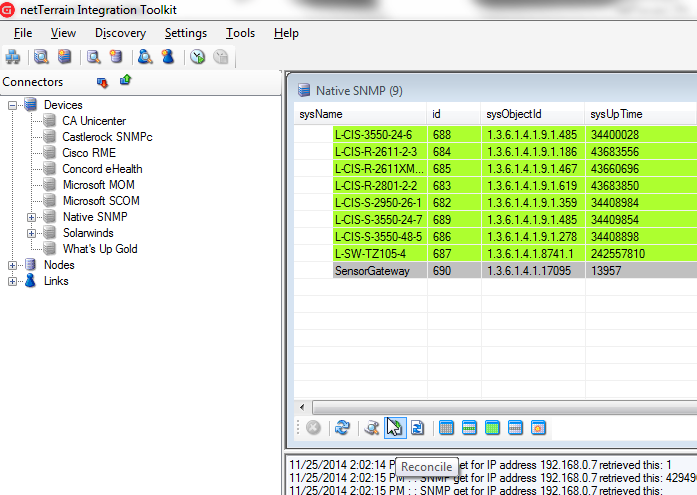Viewport: 697px width, 495px height.
Task: Select the SensorGateway row
Action: (372, 271)
